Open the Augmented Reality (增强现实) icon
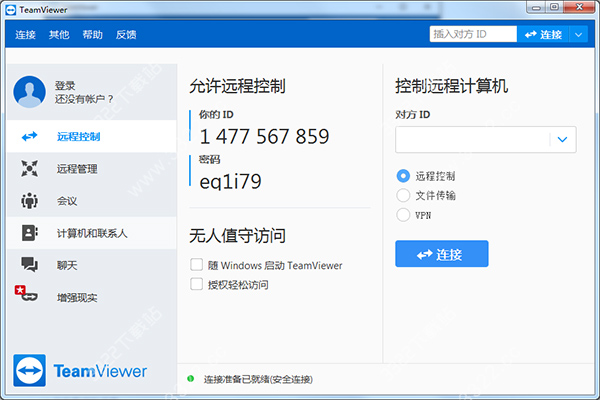 (27, 296)
